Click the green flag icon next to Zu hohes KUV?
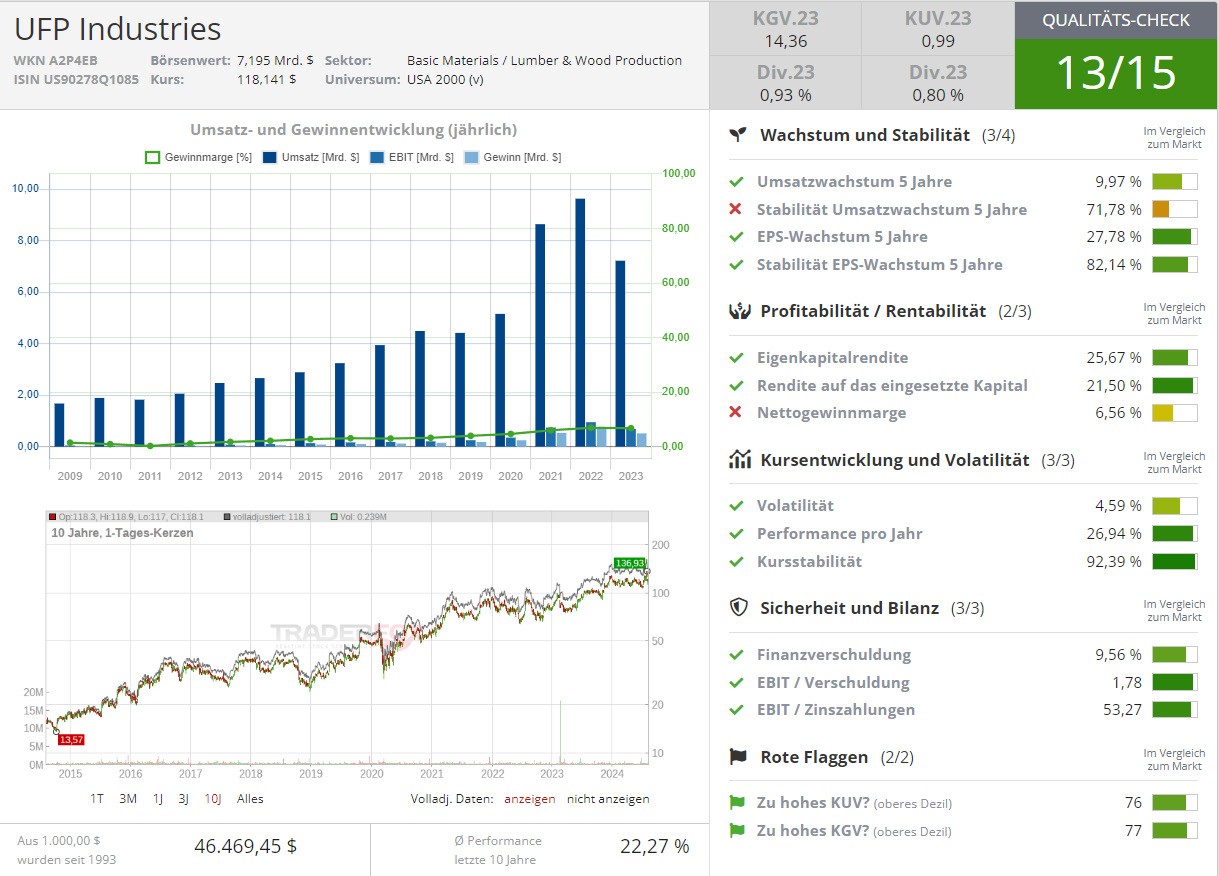The image size is (1219, 876). click(737, 802)
